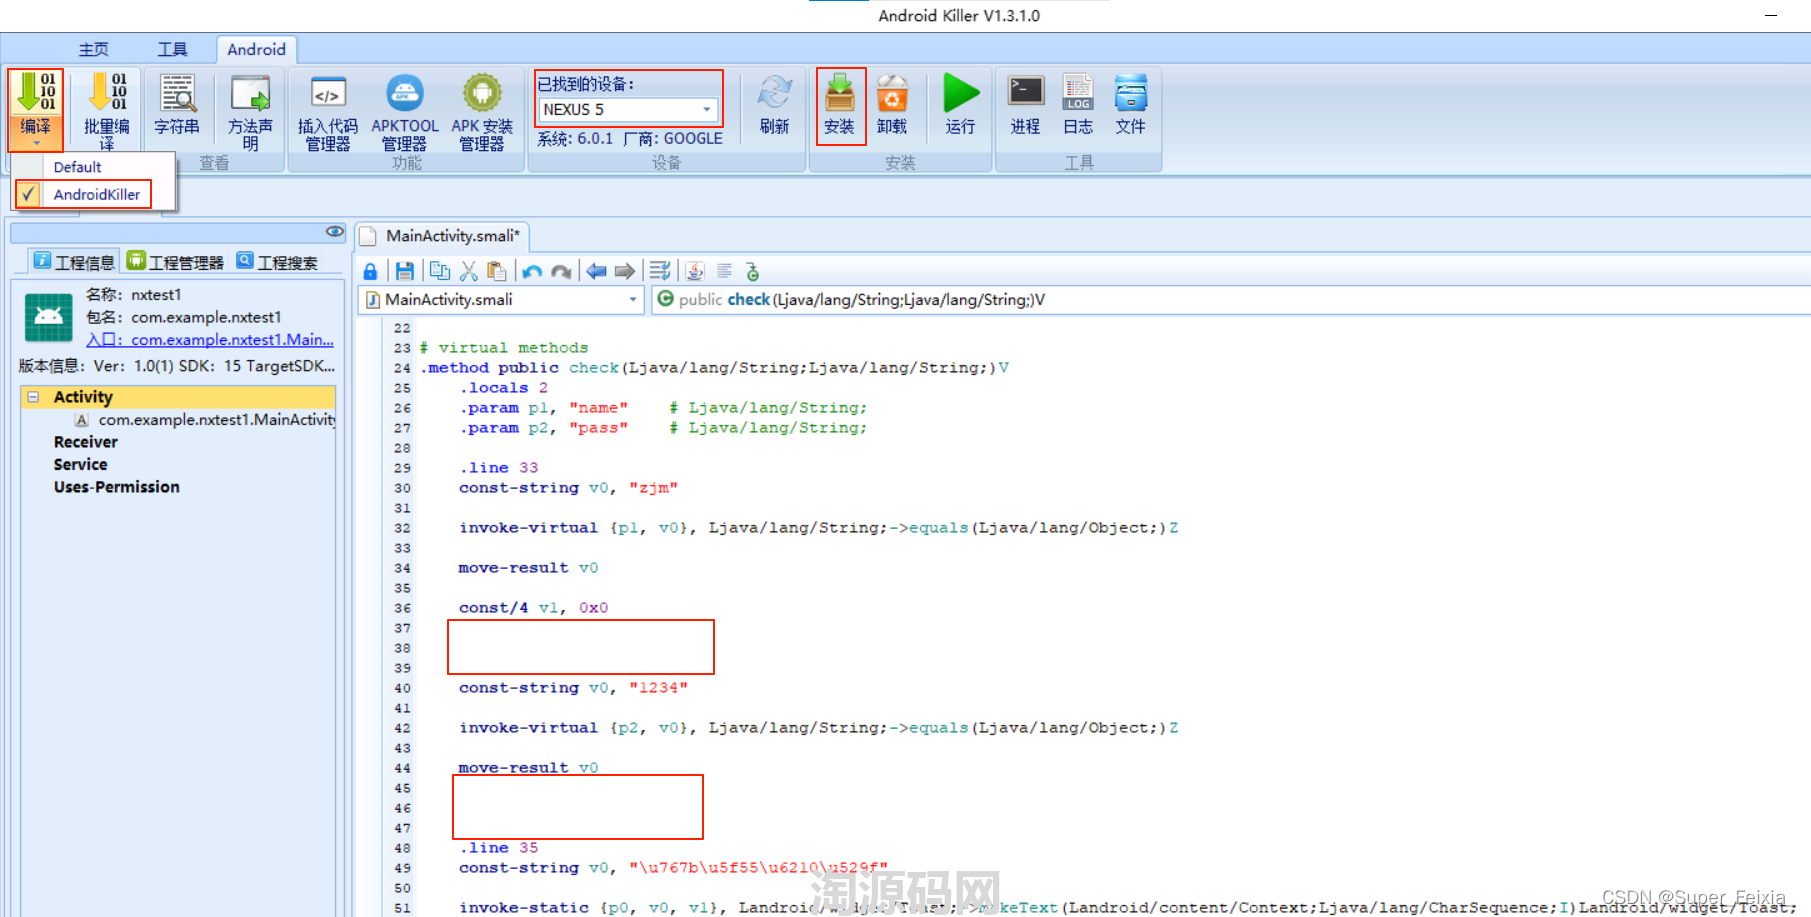Screen dimensions: 1811x917
Task: Click the line const/4 v1, 0x0
Action: tap(533, 608)
